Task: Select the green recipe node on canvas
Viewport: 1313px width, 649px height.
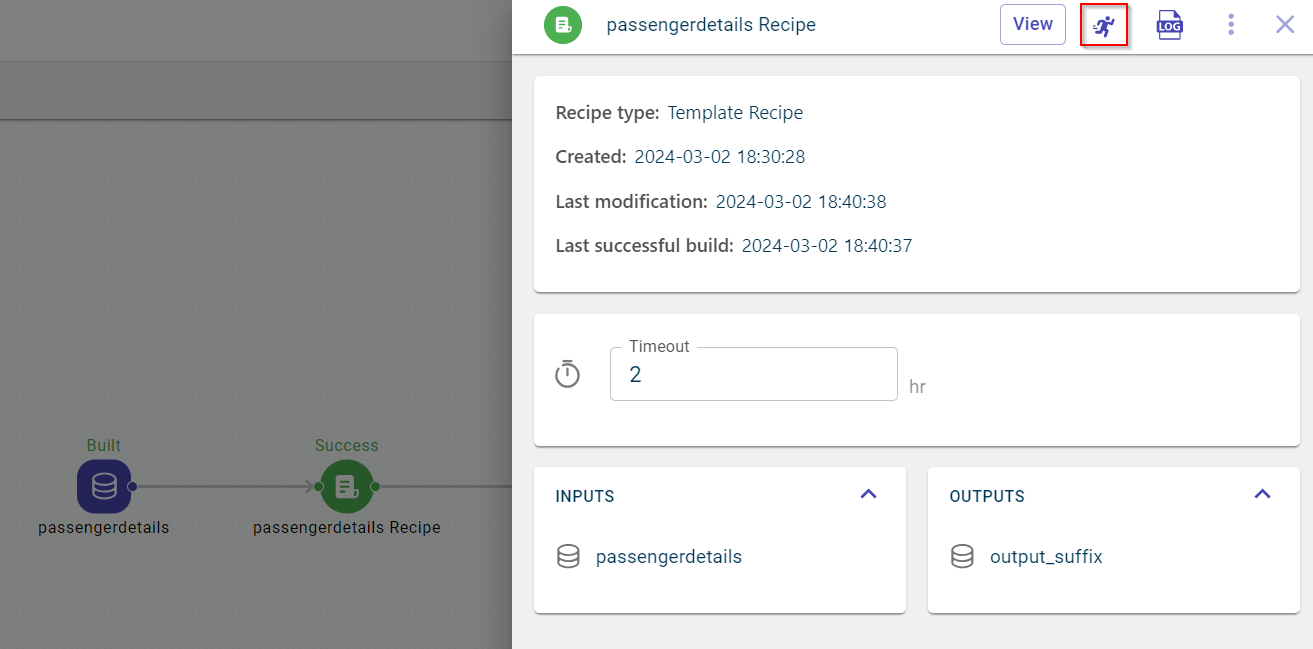Action: click(x=346, y=487)
